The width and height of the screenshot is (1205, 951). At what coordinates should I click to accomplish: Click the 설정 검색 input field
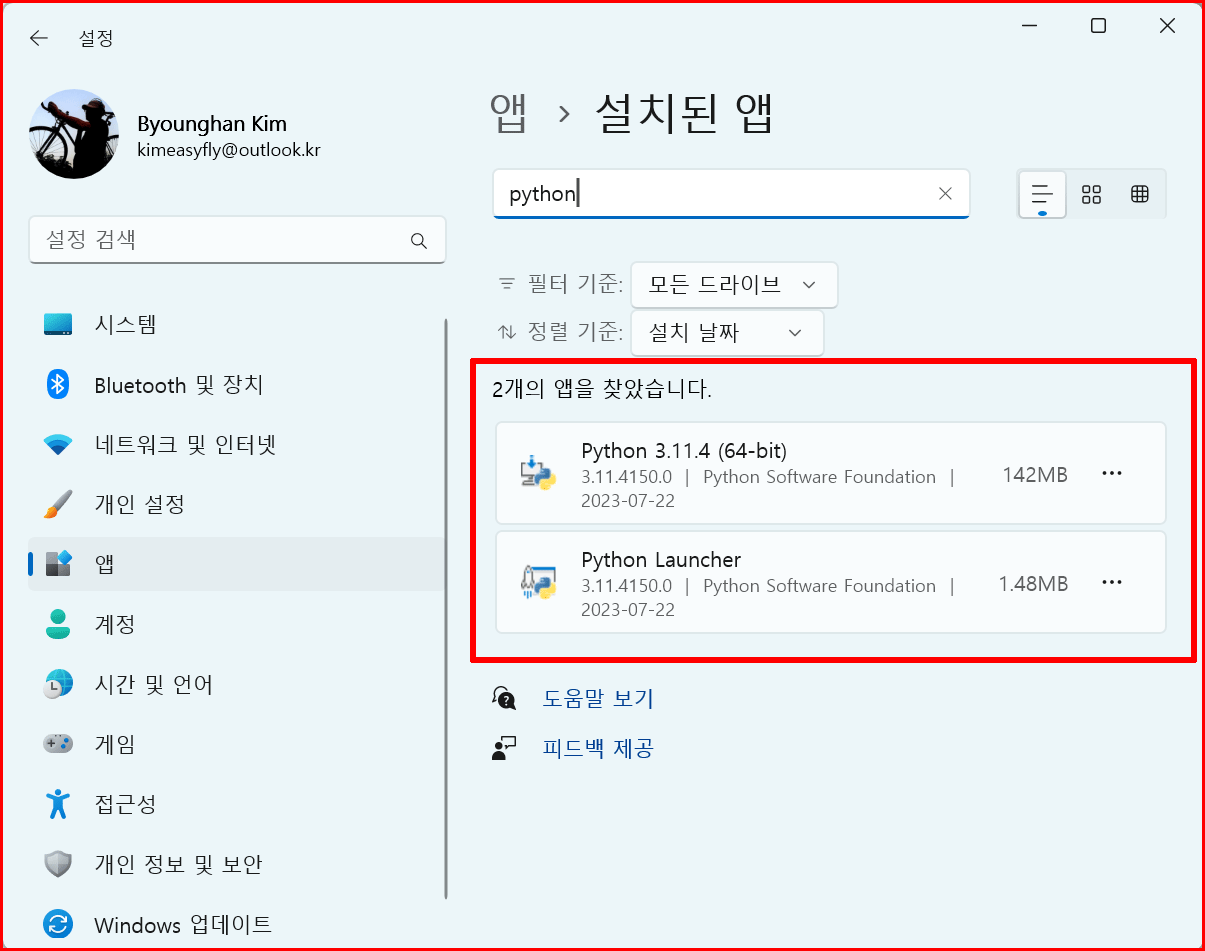pyautogui.click(x=237, y=240)
